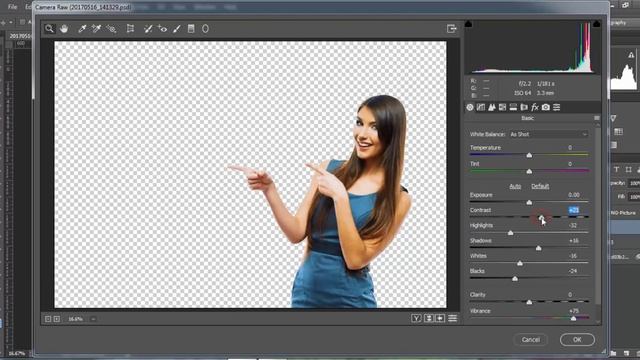Image resolution: width=640 pixels, height=360 pixels.
Task: Click the zoom out minus button
Action: (x=48, y=319)
